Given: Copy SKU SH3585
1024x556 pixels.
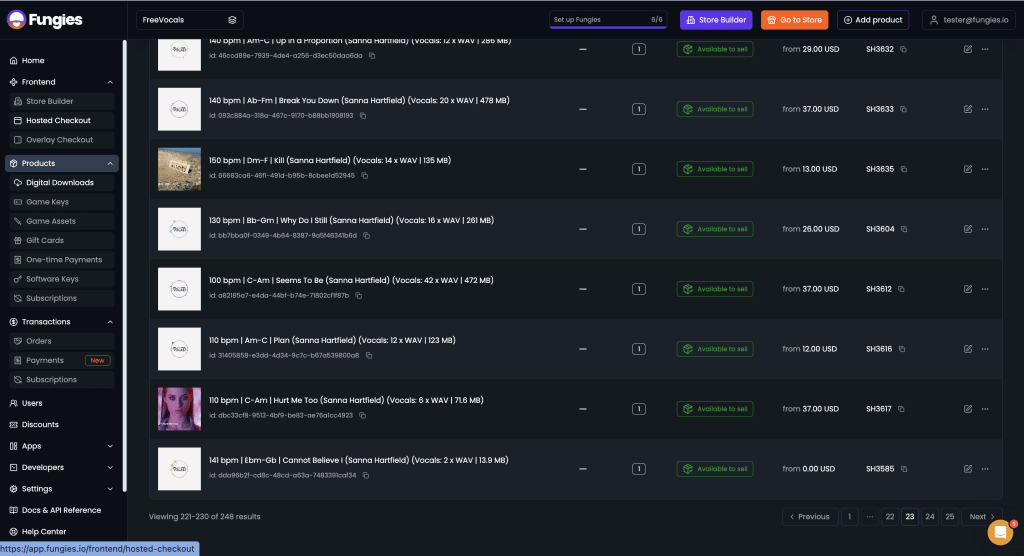Looking at the screenshot, I should [x=904, y=469].
